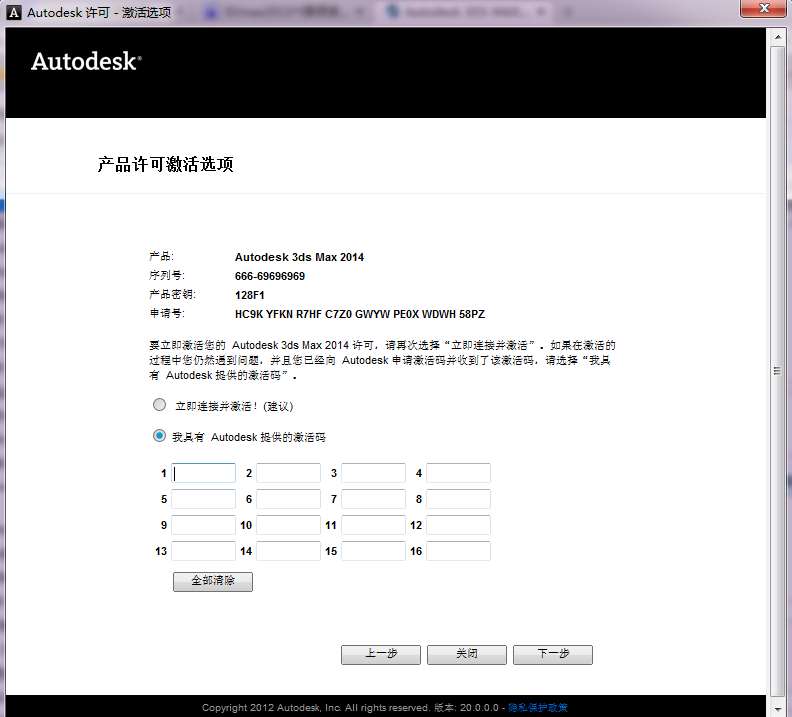Click the copyright 2012 Autodesk footer text
Viewport: 792px width, 717px height.
pos(316,708)
